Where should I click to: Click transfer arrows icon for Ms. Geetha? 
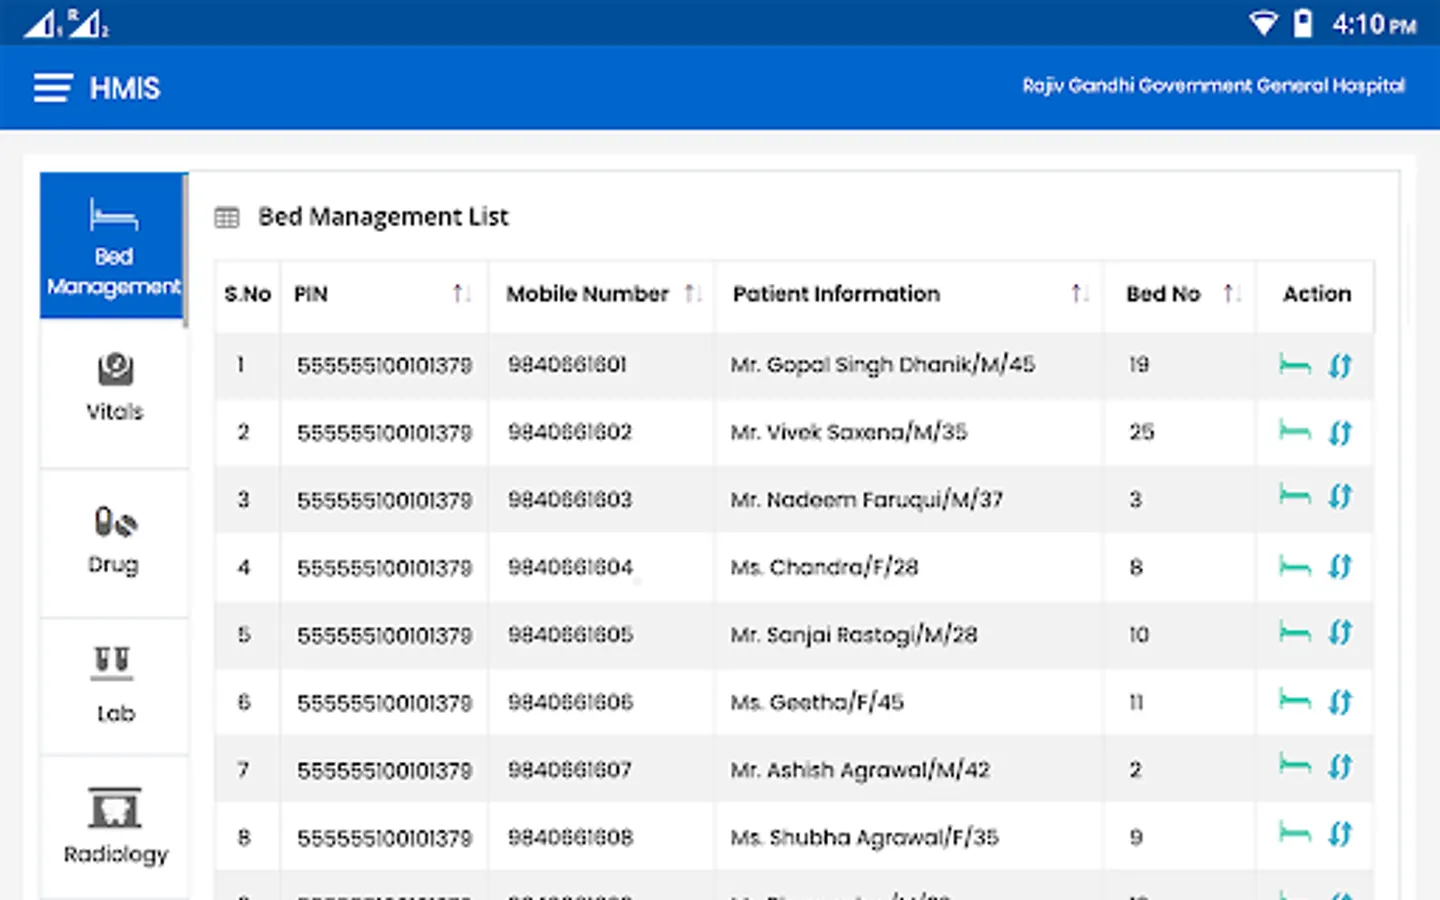[x=1340, y=702]
